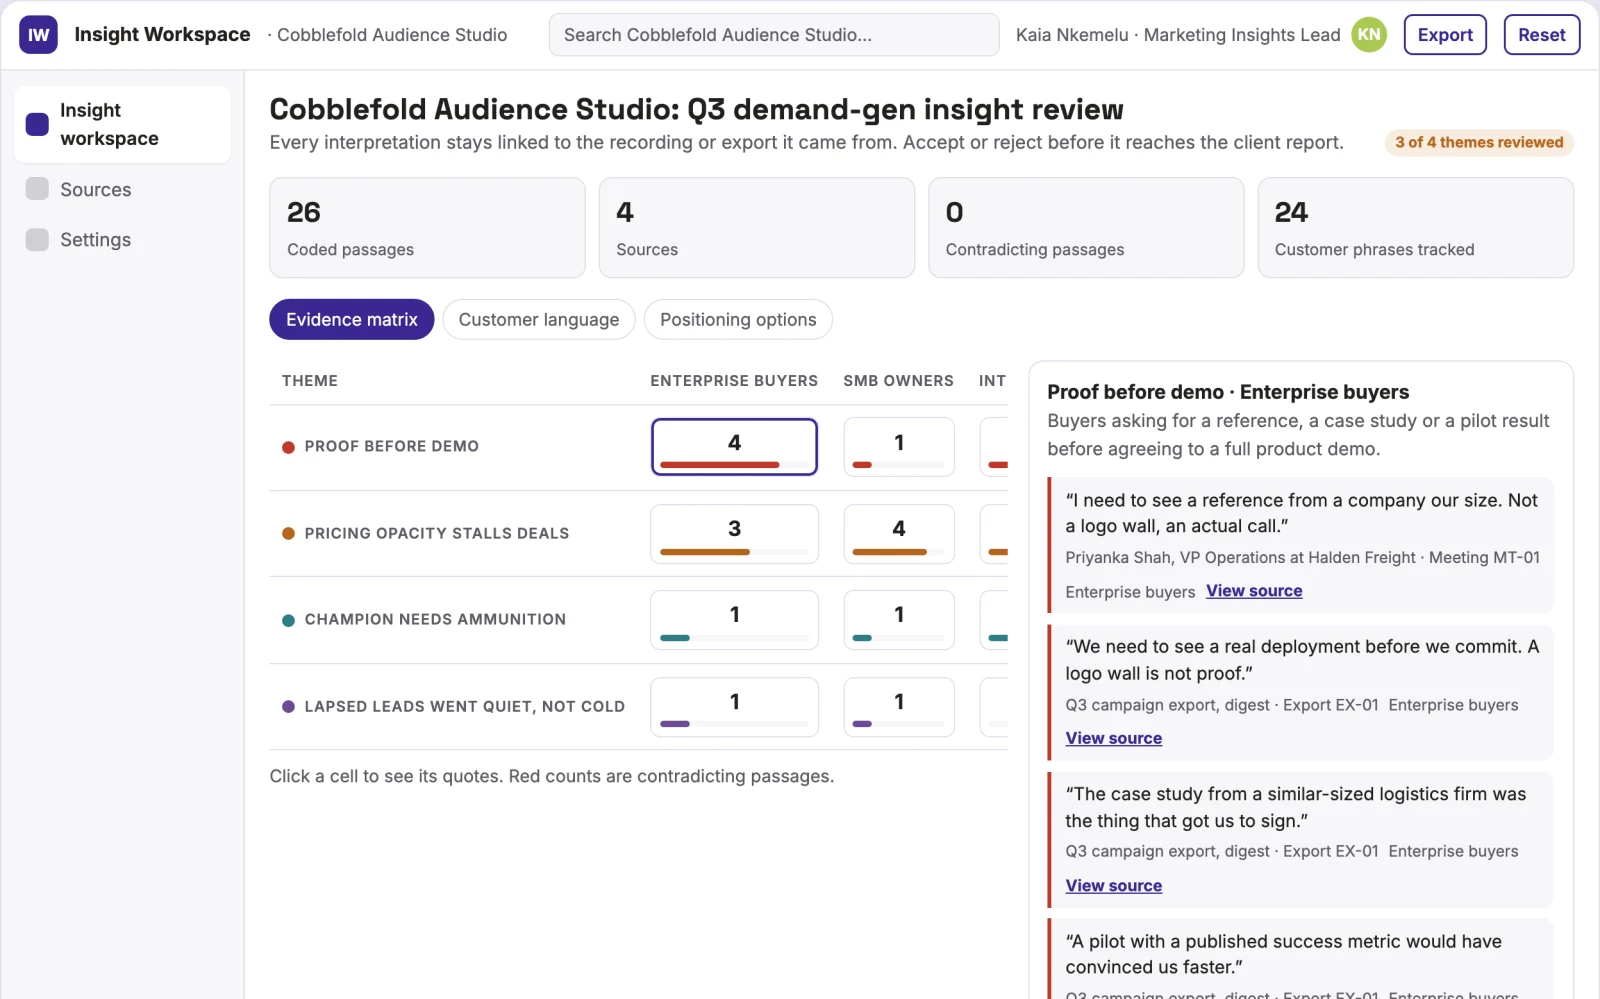Screen dimensions: 1600x999
Task: Open View source for logistics case study quote
Action: pyautogui.click(x=1113, y=886)
